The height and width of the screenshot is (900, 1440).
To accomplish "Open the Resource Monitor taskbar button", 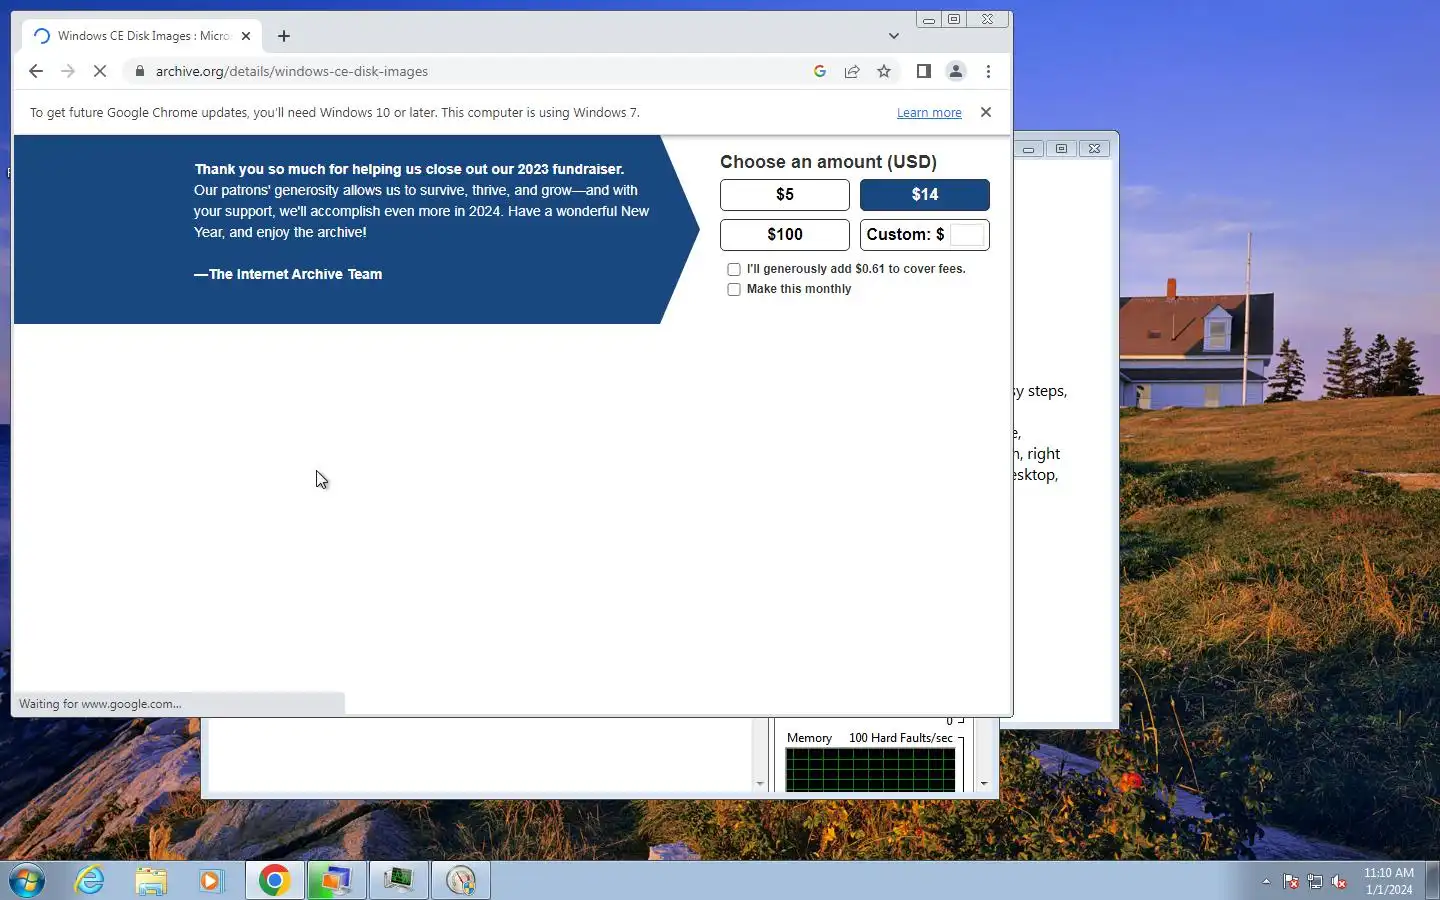I will click(399, 881).
